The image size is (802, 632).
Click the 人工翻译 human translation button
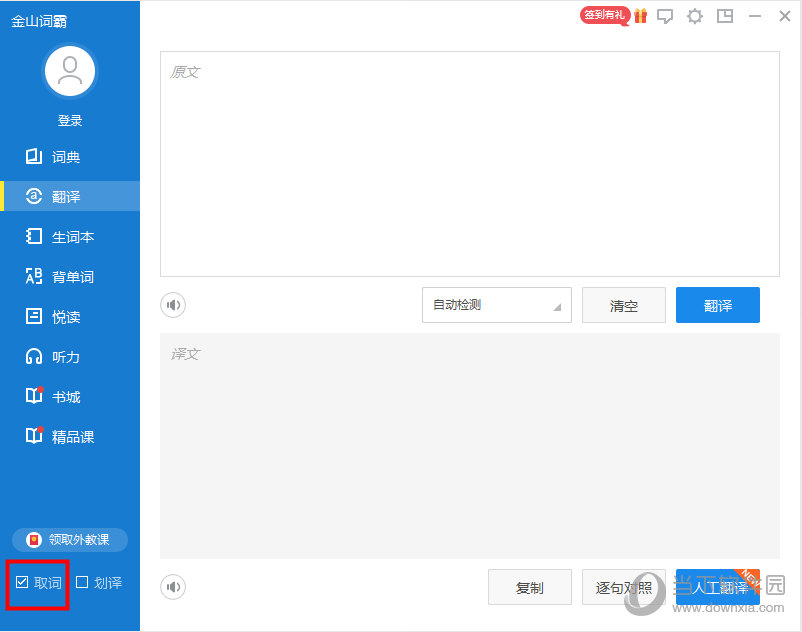(718, 587)
